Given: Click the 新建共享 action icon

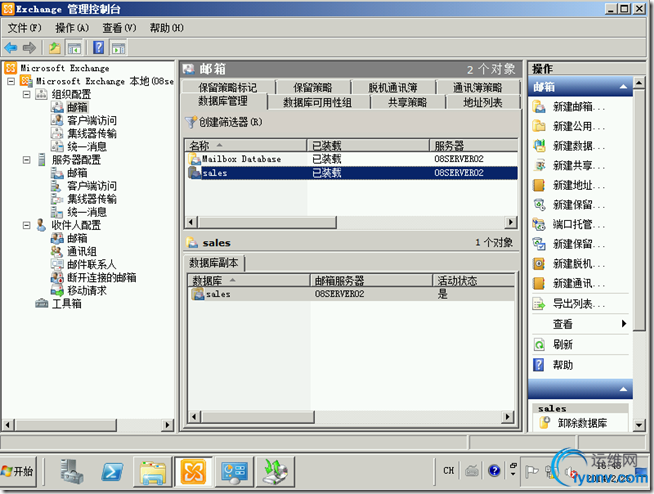Looking at the screenshot, I should coord(539,166).
